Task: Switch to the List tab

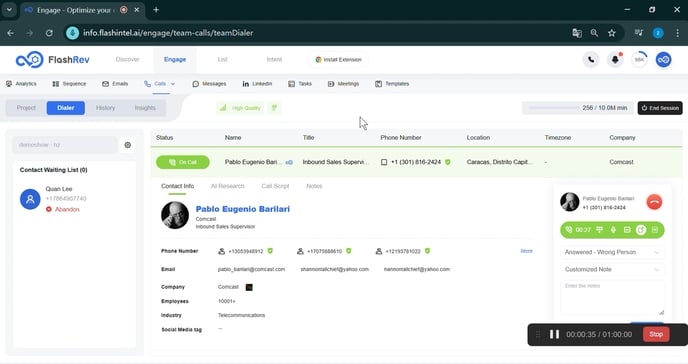Action: 222,60
